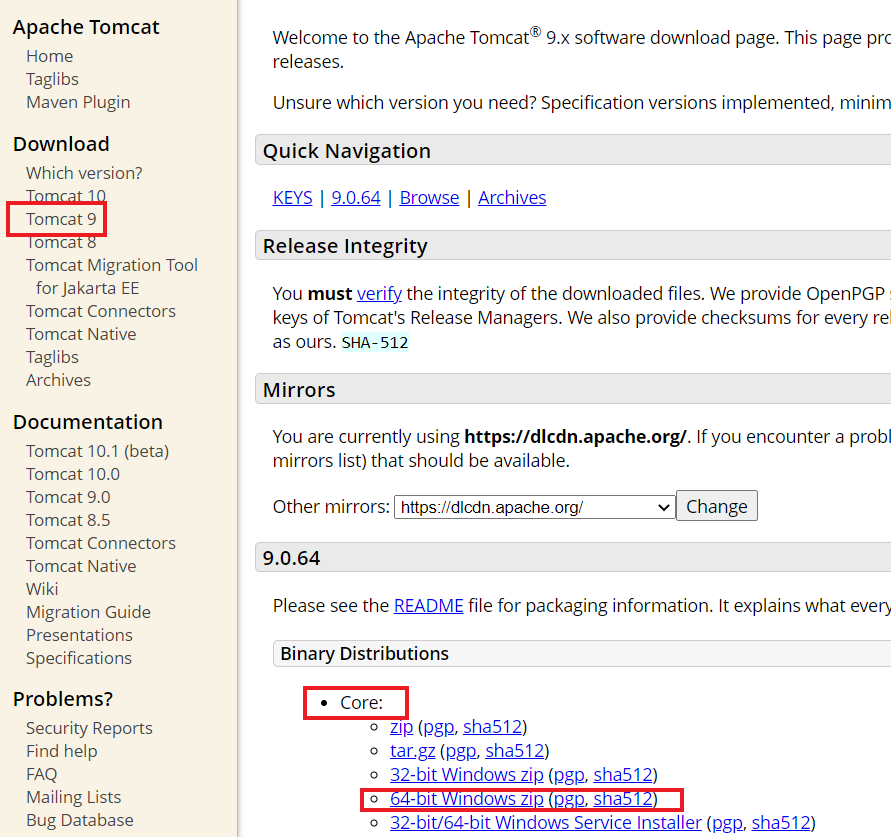Open pgp signature for tar.gz

click(x=461, y=751)
